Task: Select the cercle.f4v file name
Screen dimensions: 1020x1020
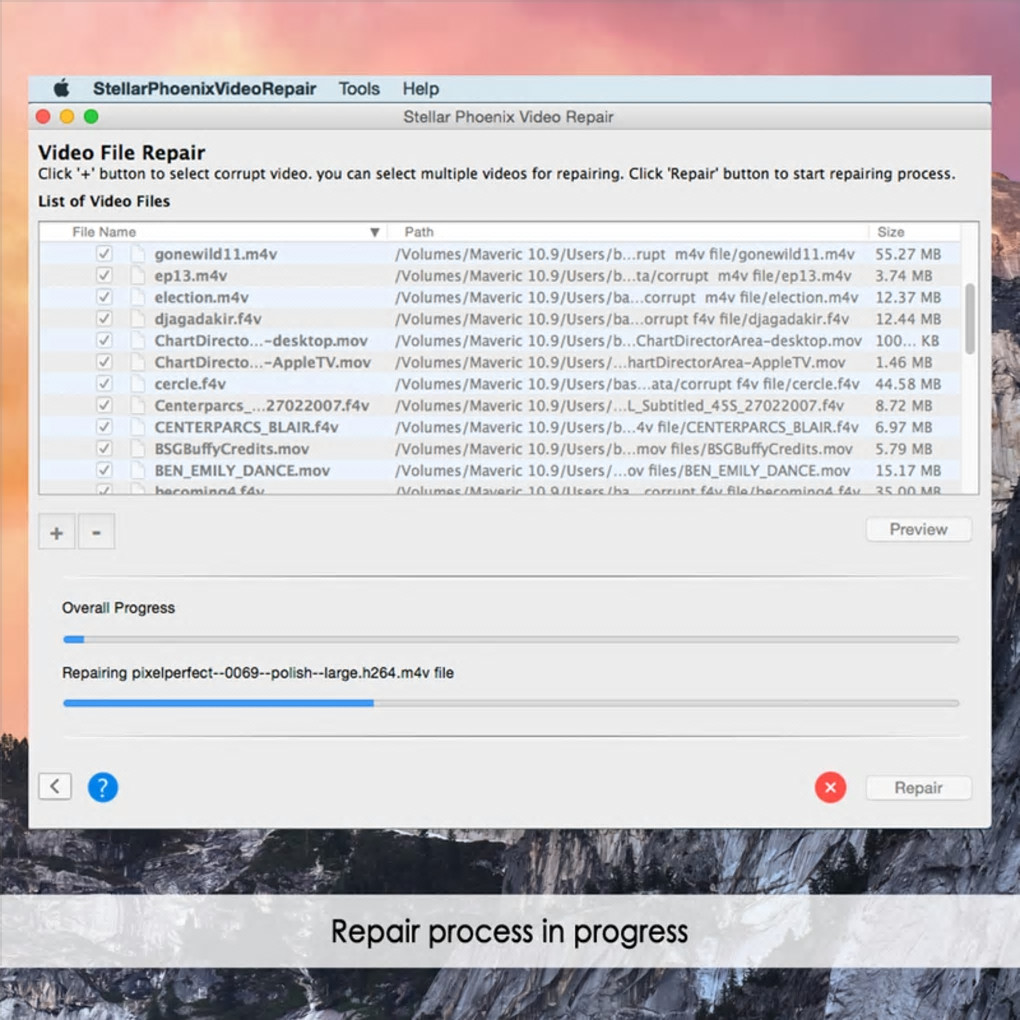Action: (190, 384)
